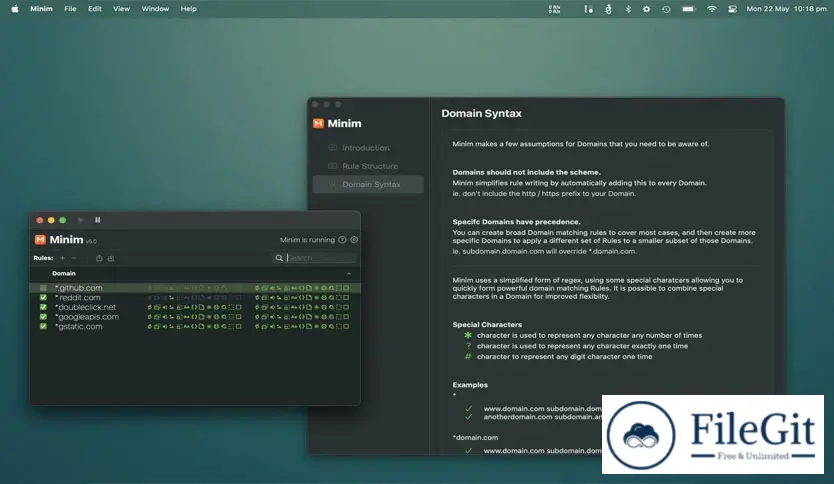Pause Minim with the pause button
The width and height of the screenshot is (834, 484).
click(x=97, y=220)
